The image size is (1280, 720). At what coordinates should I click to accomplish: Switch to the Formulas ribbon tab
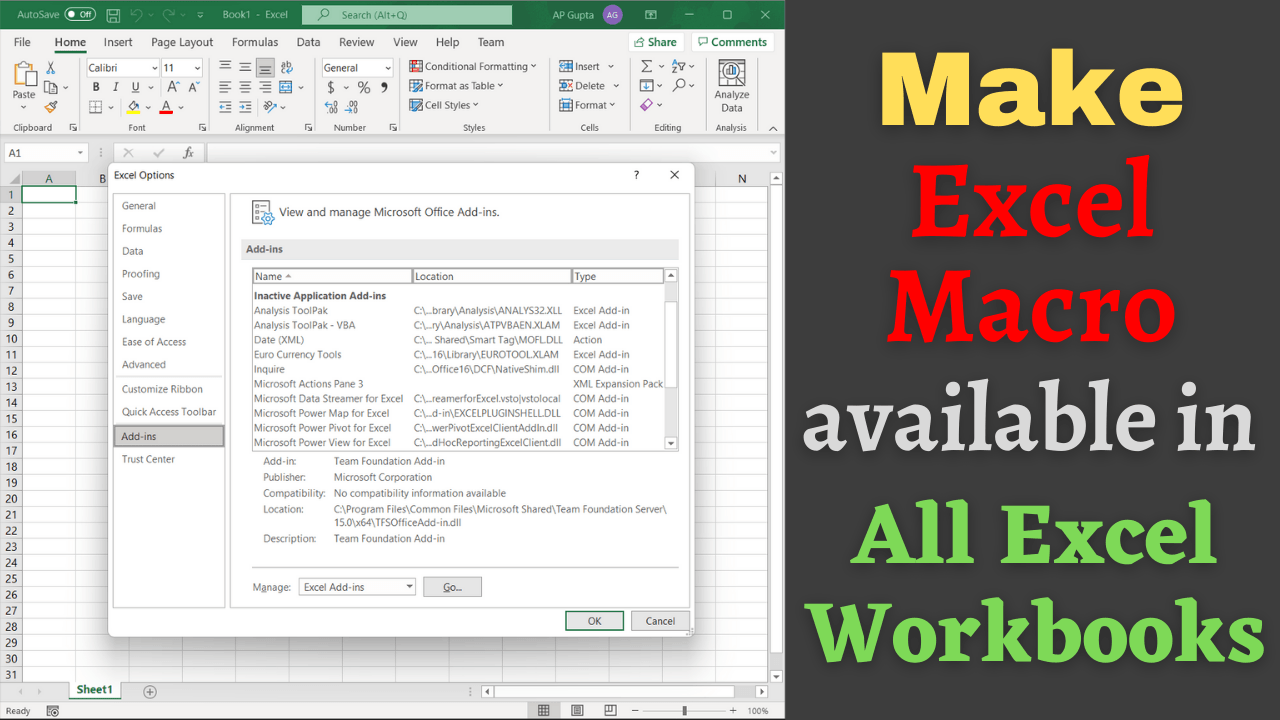click(x=254, y=42)
